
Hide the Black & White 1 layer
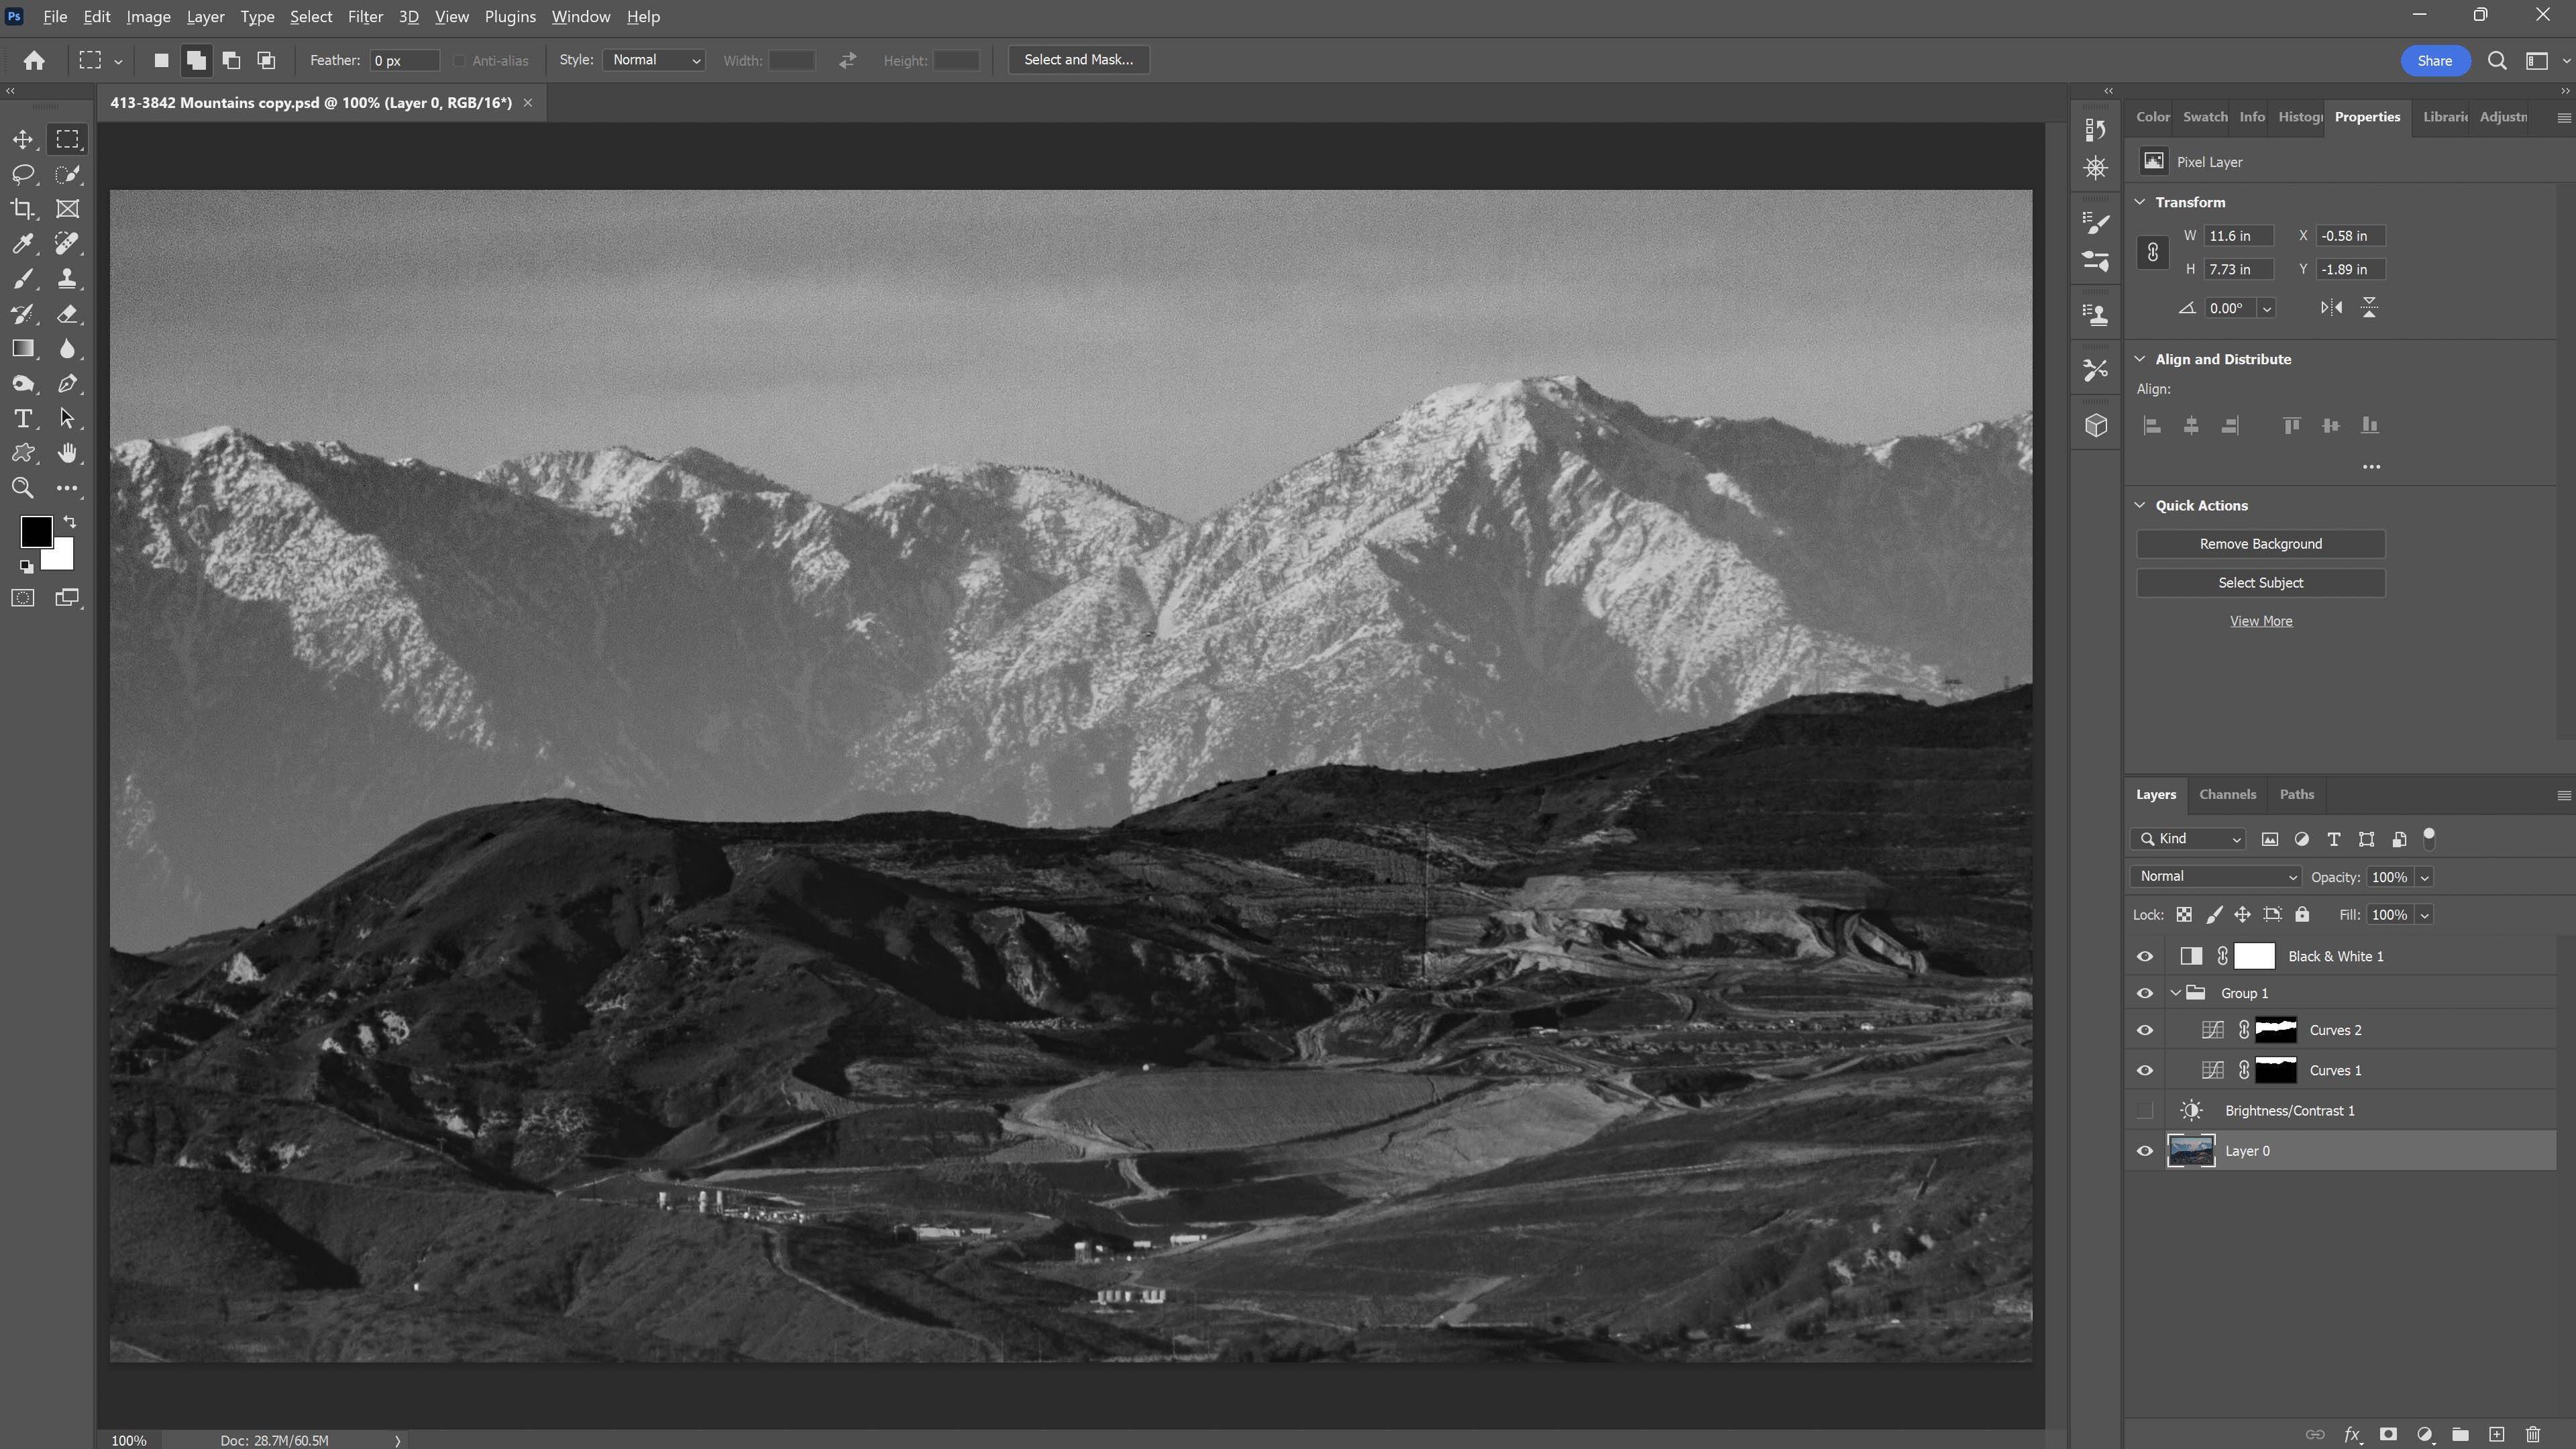(2145, 957)
